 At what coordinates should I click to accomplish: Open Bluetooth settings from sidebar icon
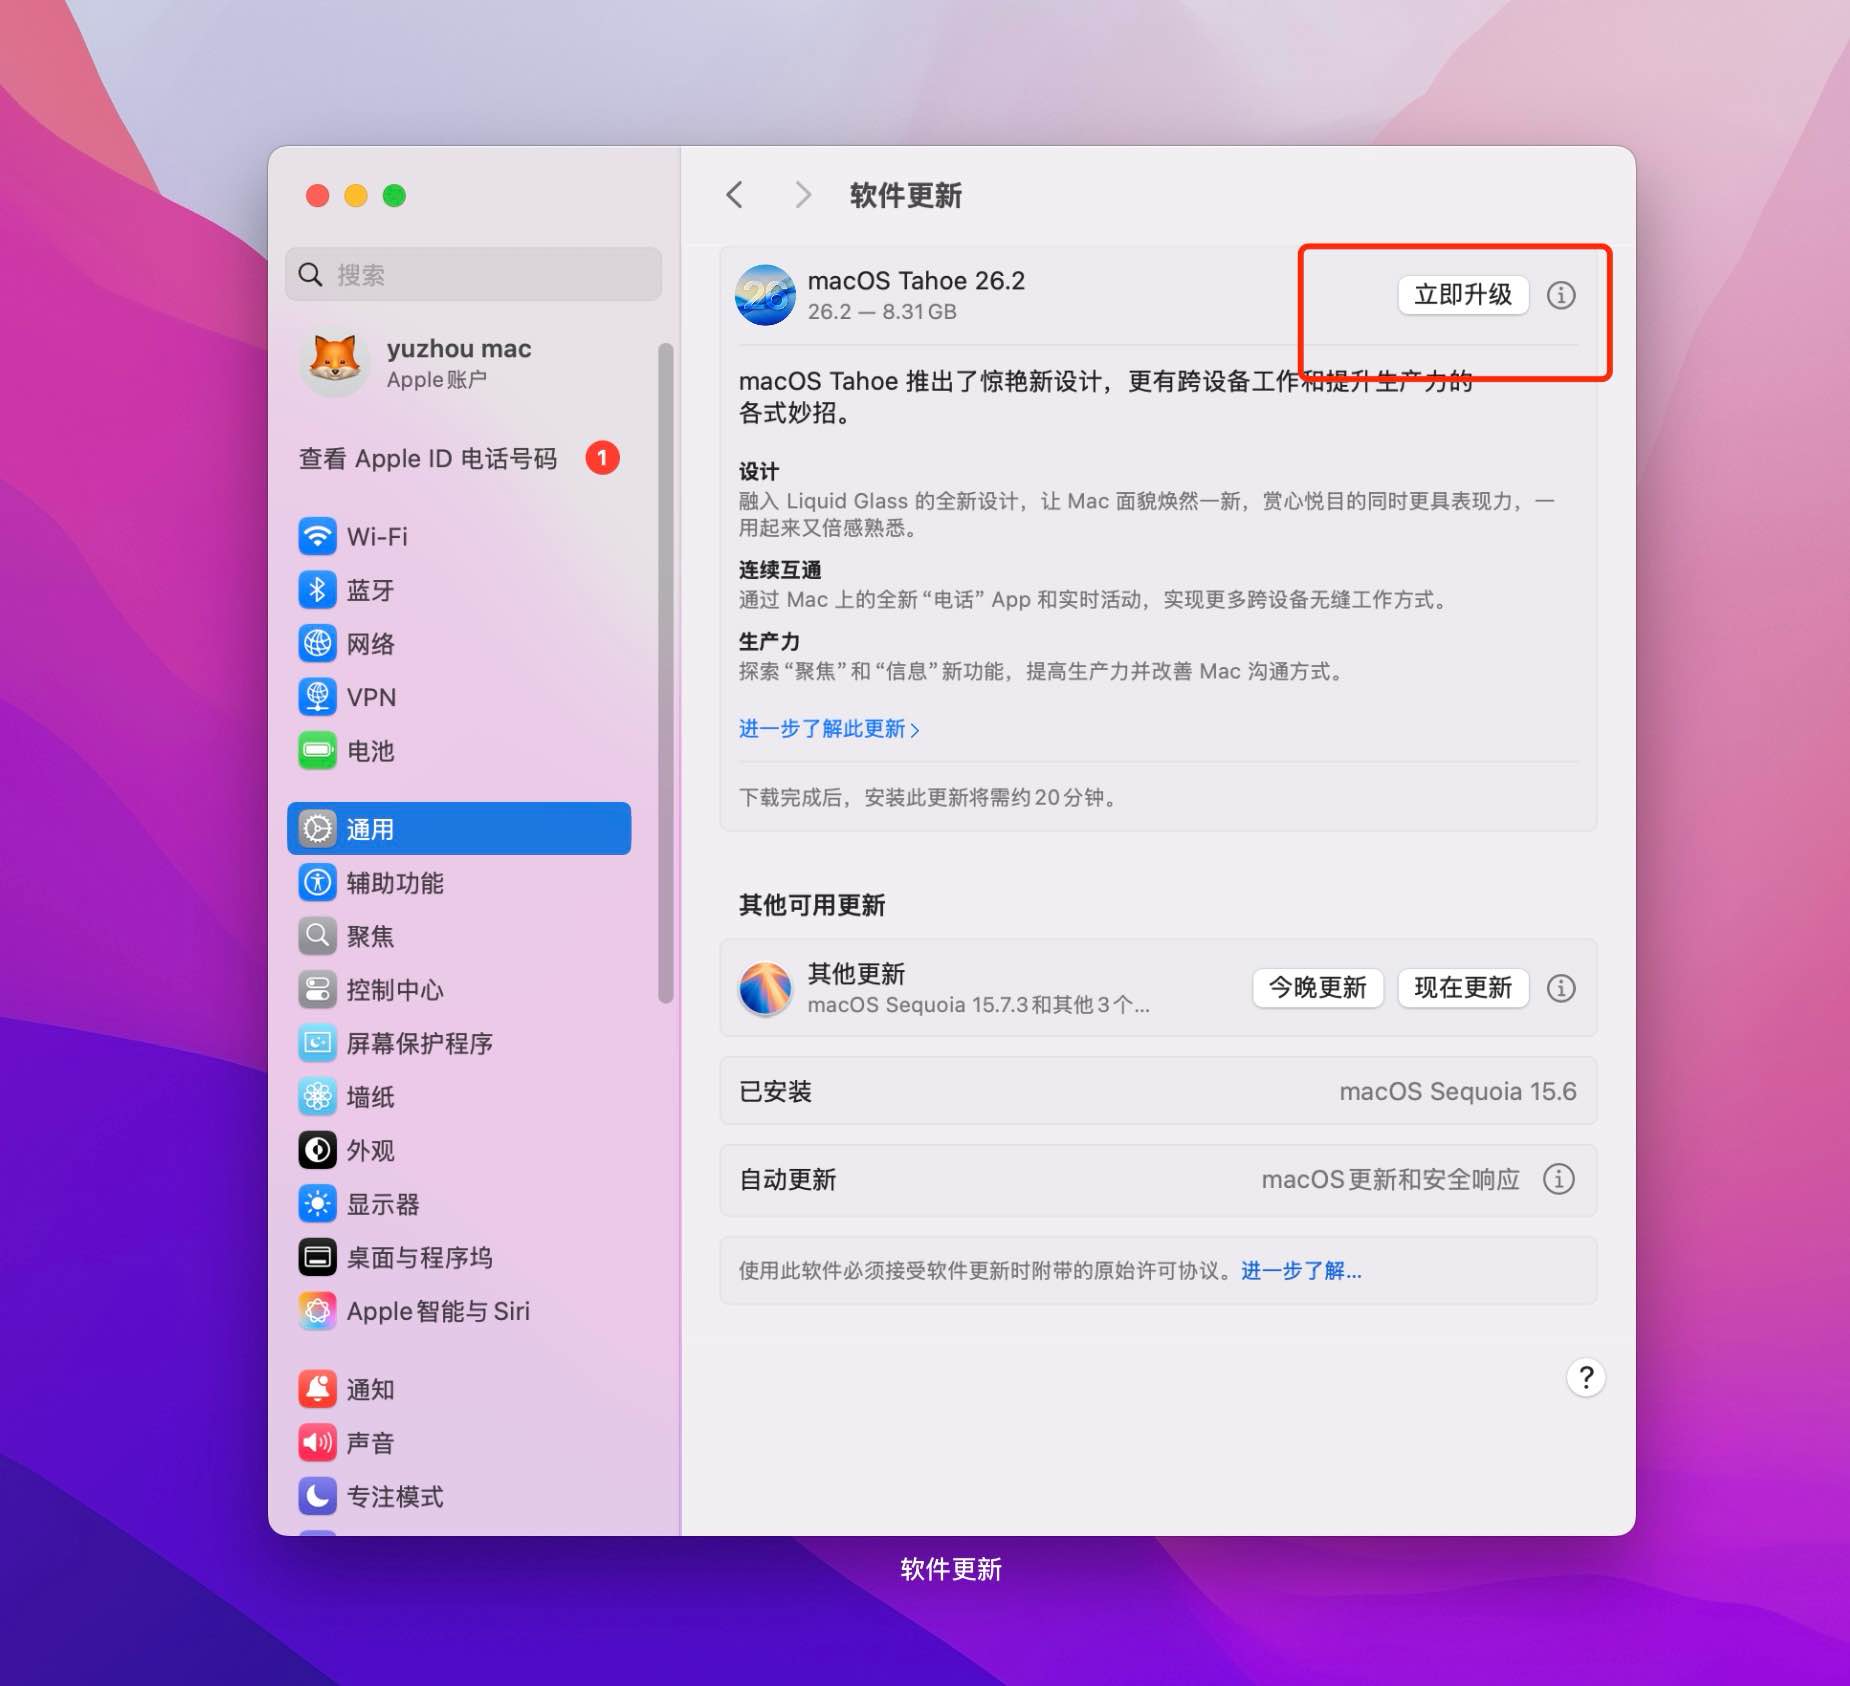coord(317,590)
